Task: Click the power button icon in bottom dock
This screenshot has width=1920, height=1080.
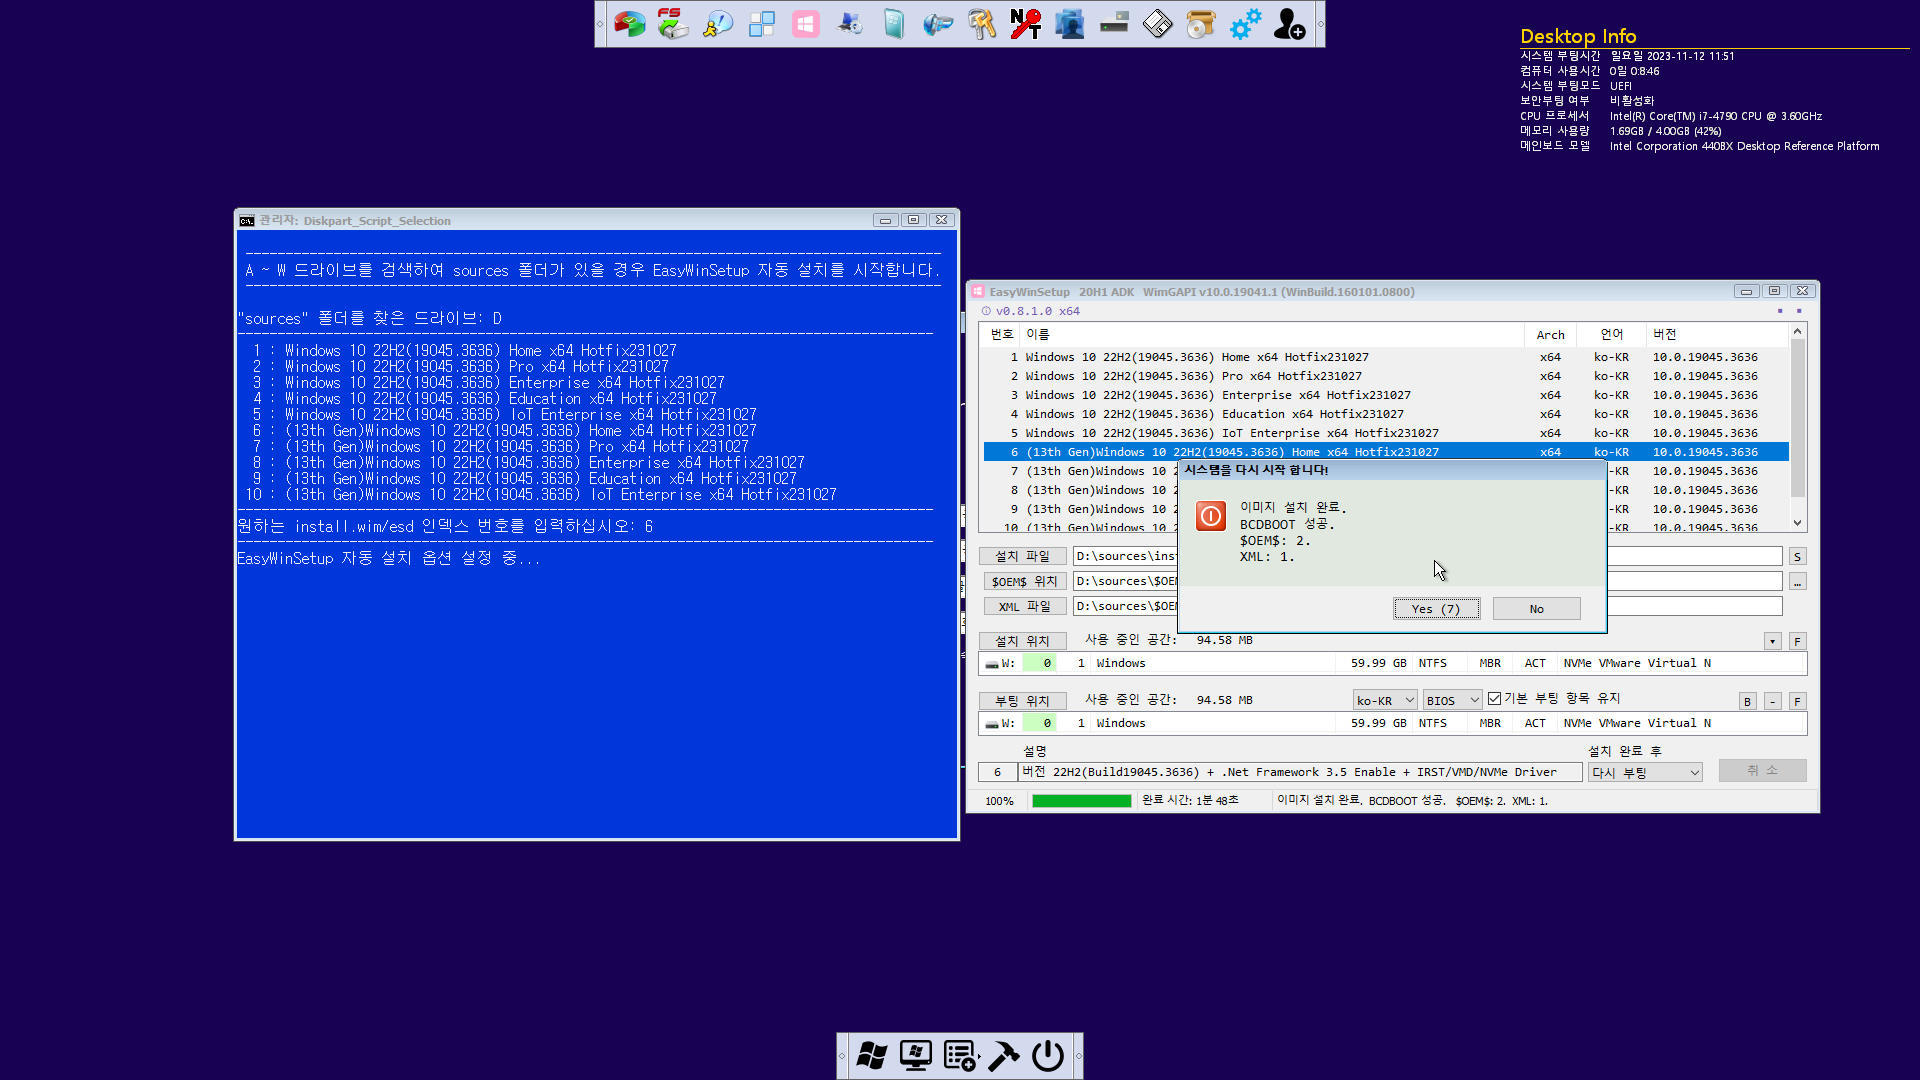Action: tap(1048, 1056)
